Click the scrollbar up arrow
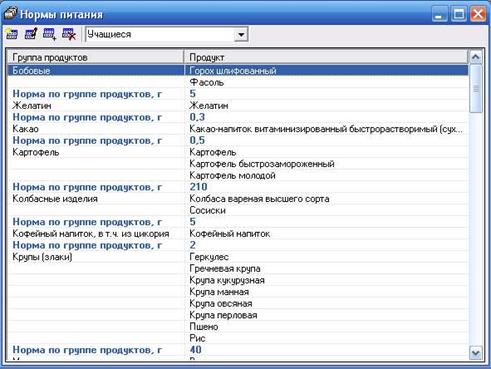The width and height of the screenshot is (491, 369). pos(476,57)
